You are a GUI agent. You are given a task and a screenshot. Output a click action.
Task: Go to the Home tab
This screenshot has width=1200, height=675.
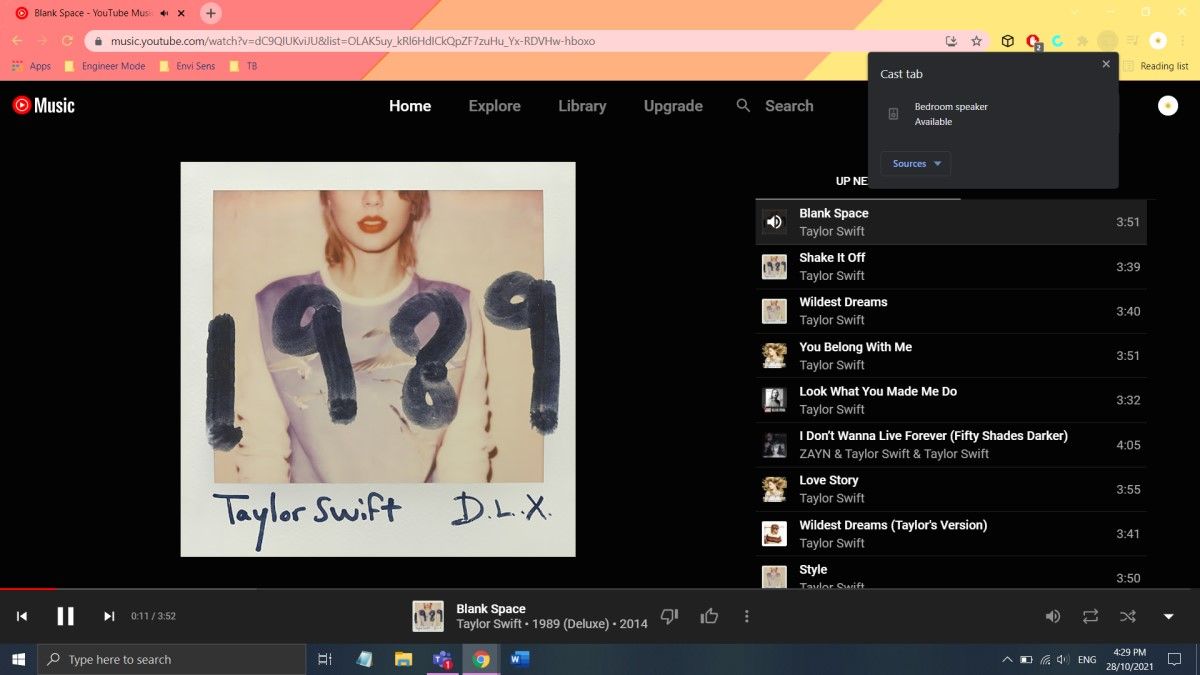coord(410,105)
